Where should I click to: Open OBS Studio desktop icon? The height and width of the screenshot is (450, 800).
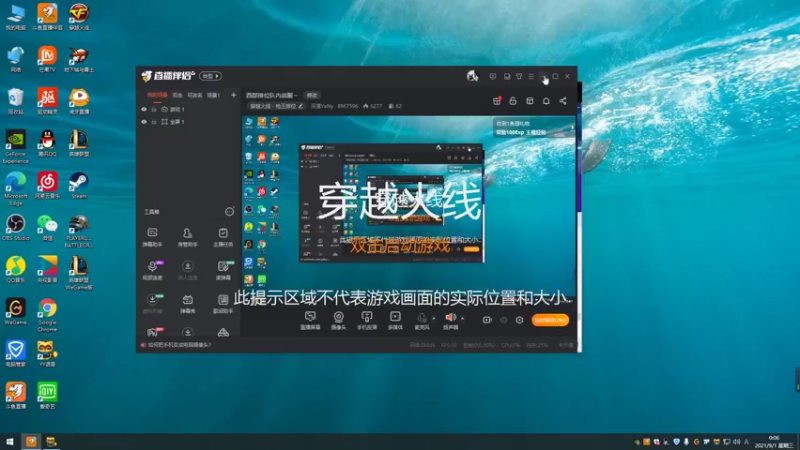(x=15, y=228)
